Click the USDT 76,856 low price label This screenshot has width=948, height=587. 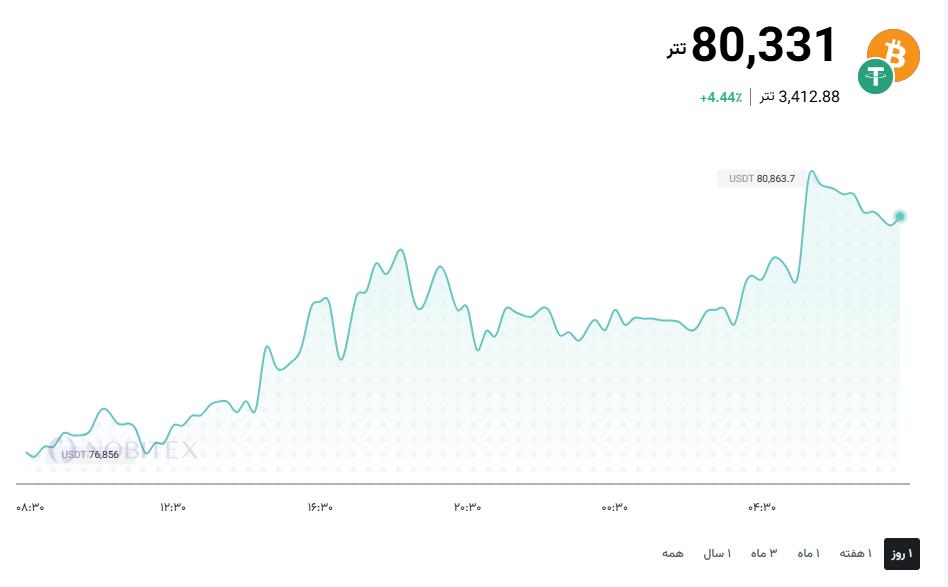tap(90, 455)
